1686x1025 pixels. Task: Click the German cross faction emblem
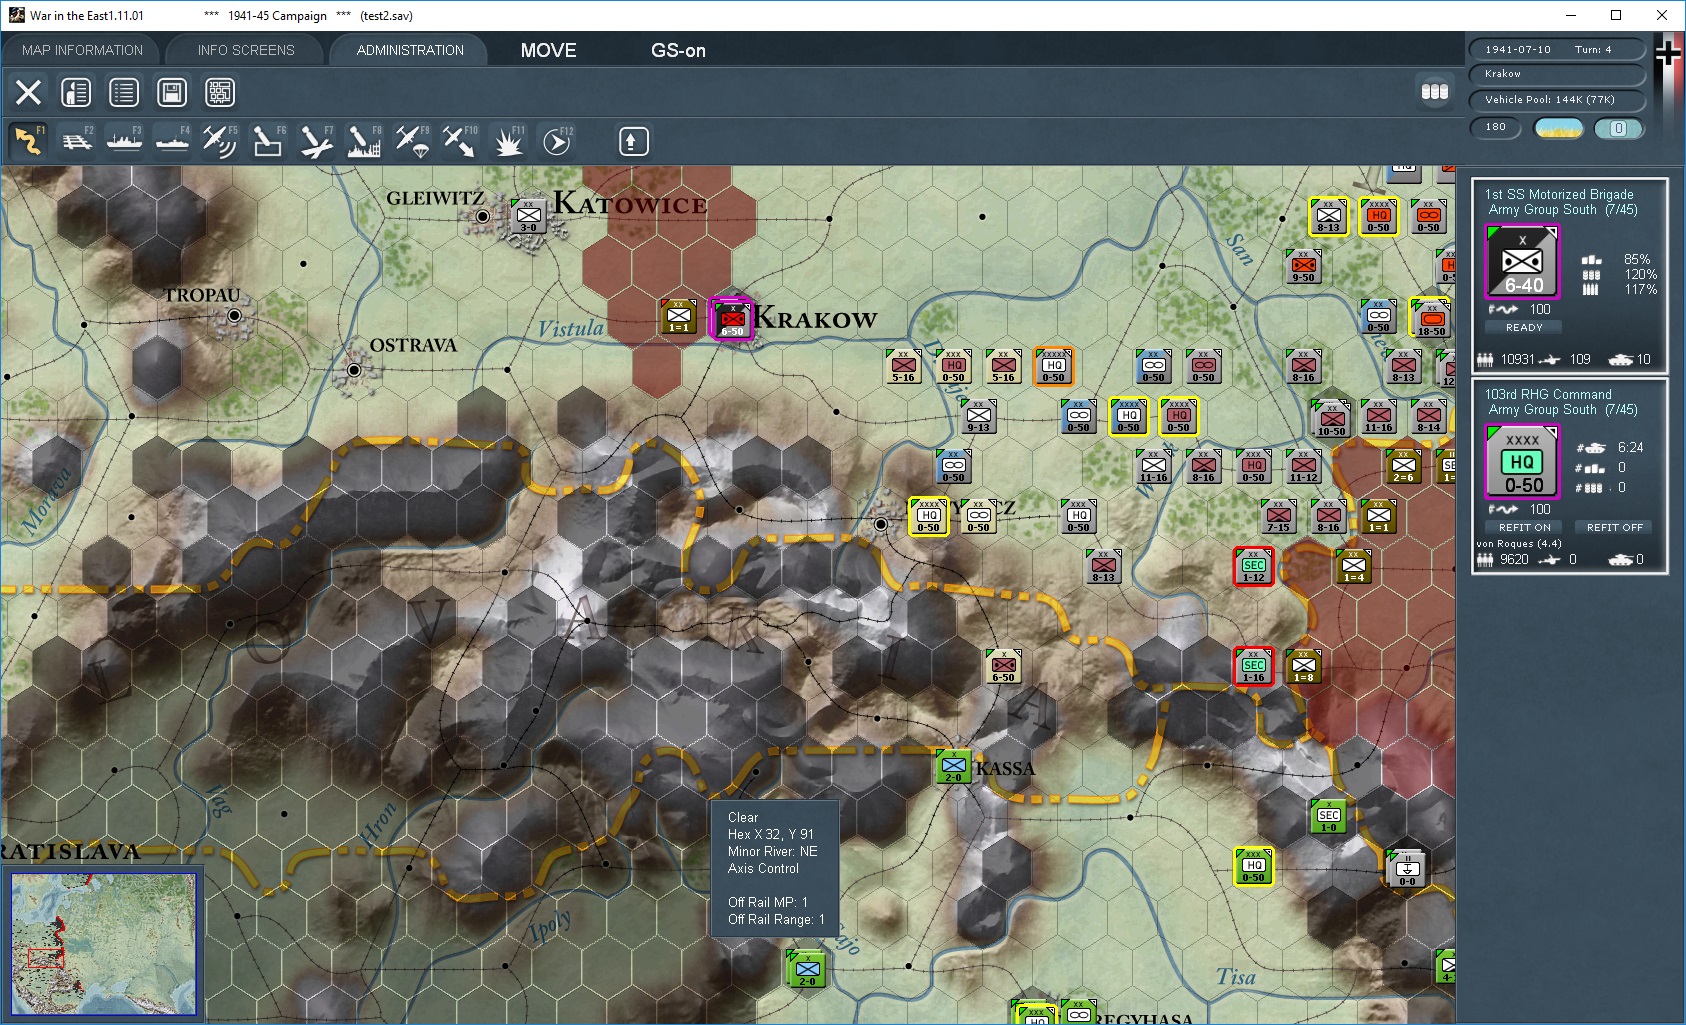(x=1668, y=52)
